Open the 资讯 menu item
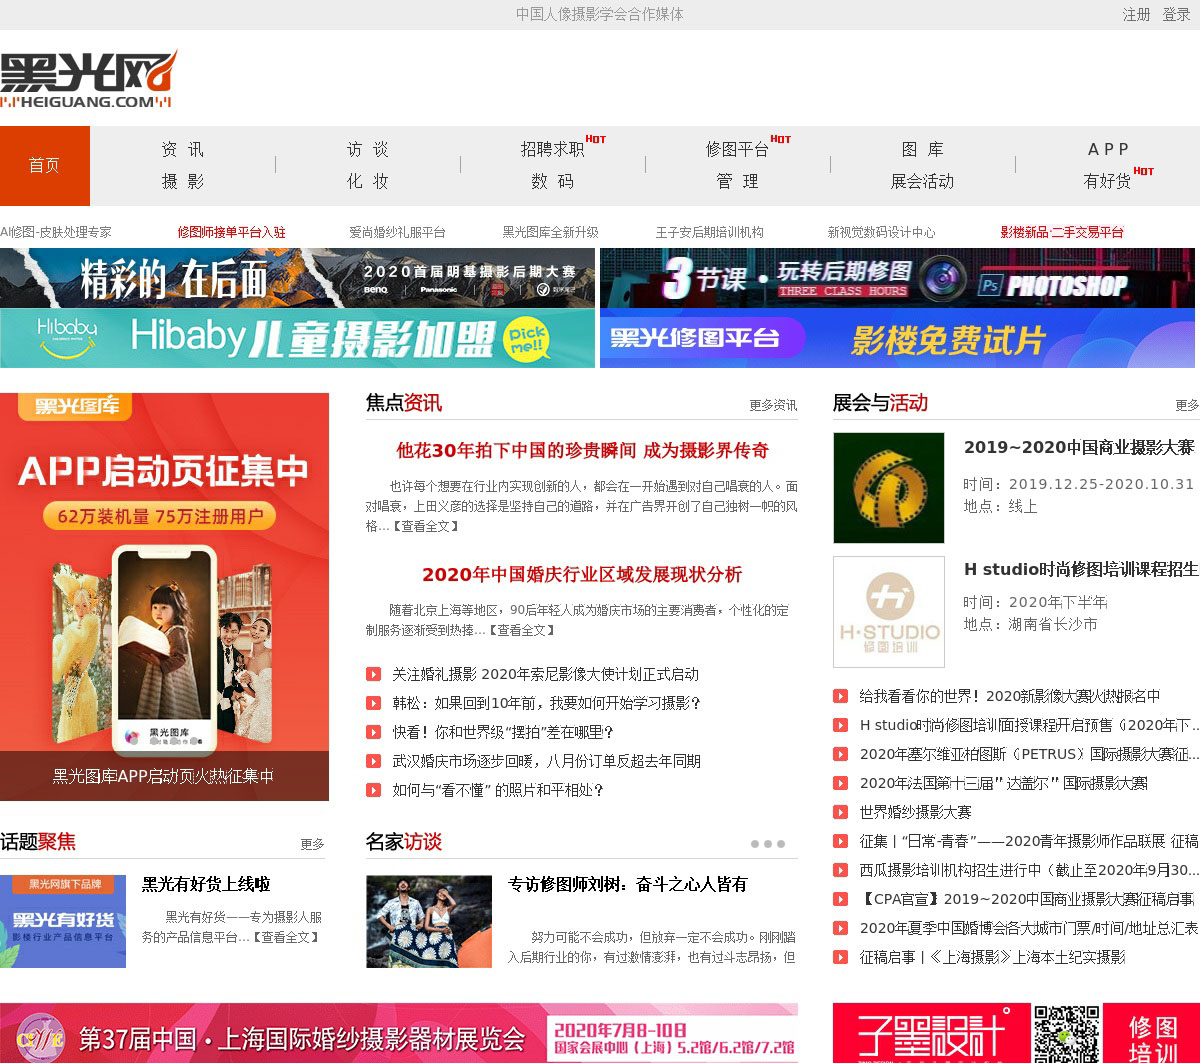The height and width of the screenshot is (1063, 1200). 183,149
